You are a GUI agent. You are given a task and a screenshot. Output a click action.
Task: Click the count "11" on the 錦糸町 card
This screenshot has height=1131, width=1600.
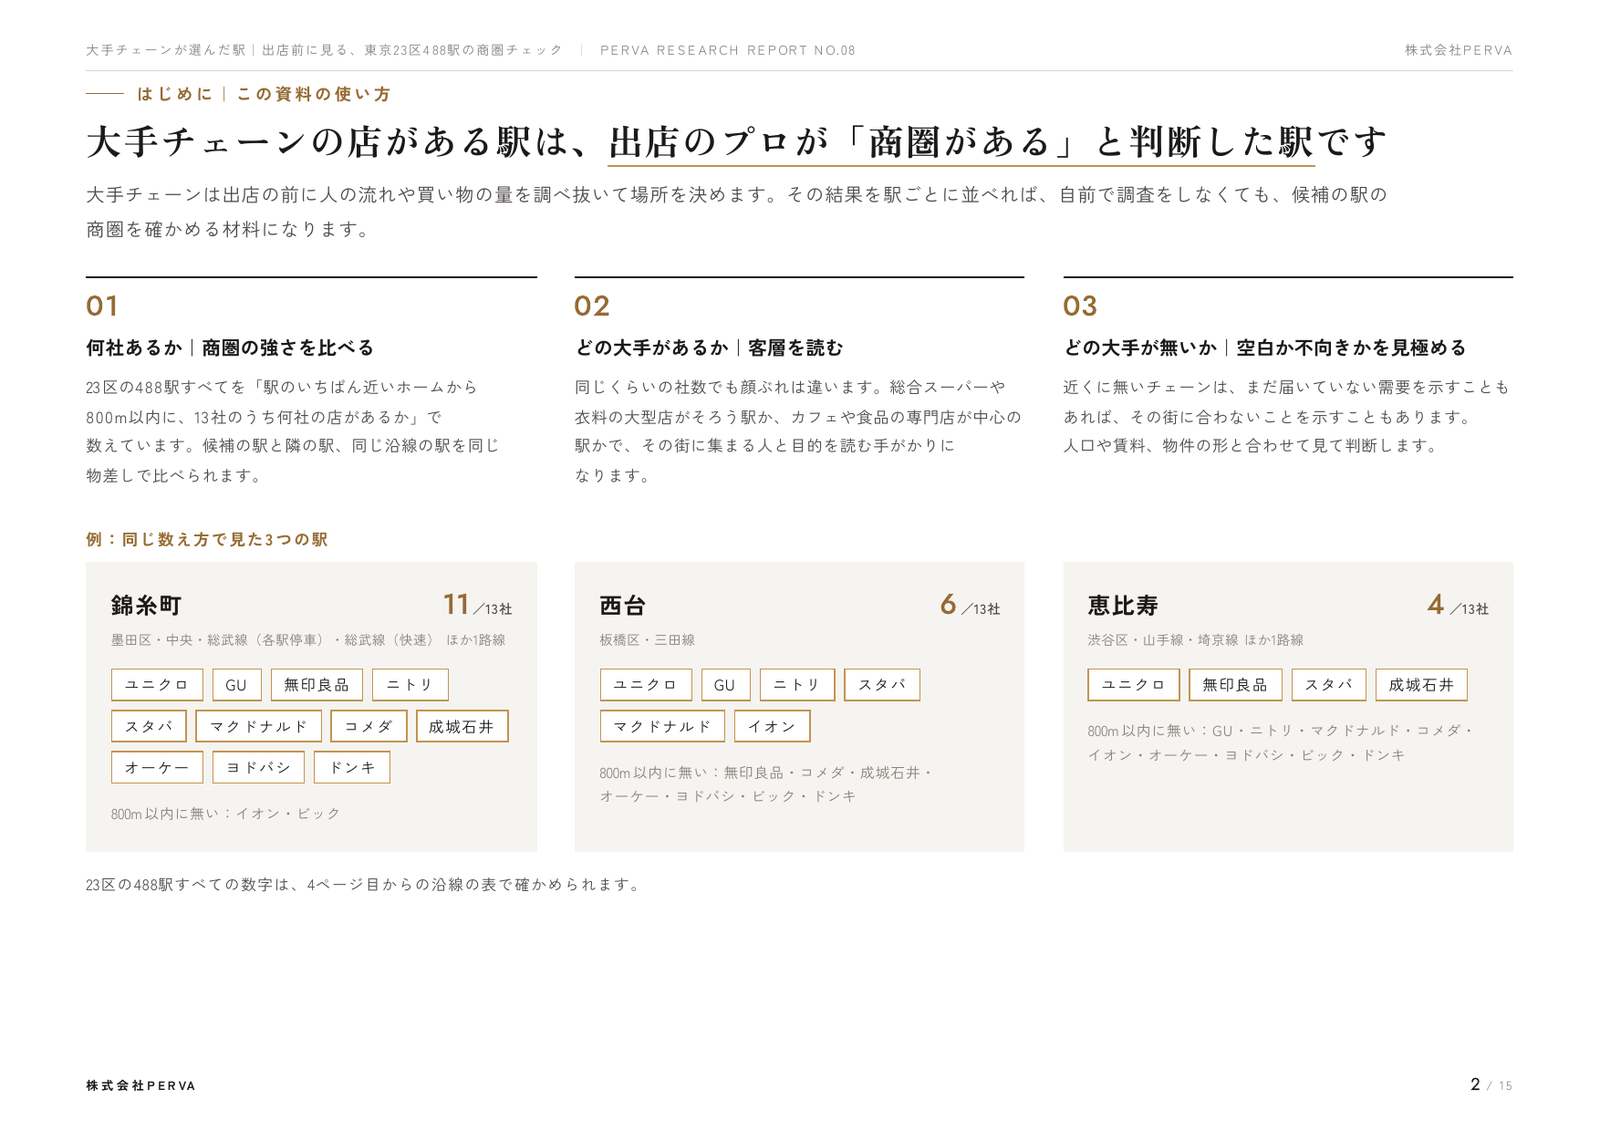pyautogui.click(x=456, y=604)
